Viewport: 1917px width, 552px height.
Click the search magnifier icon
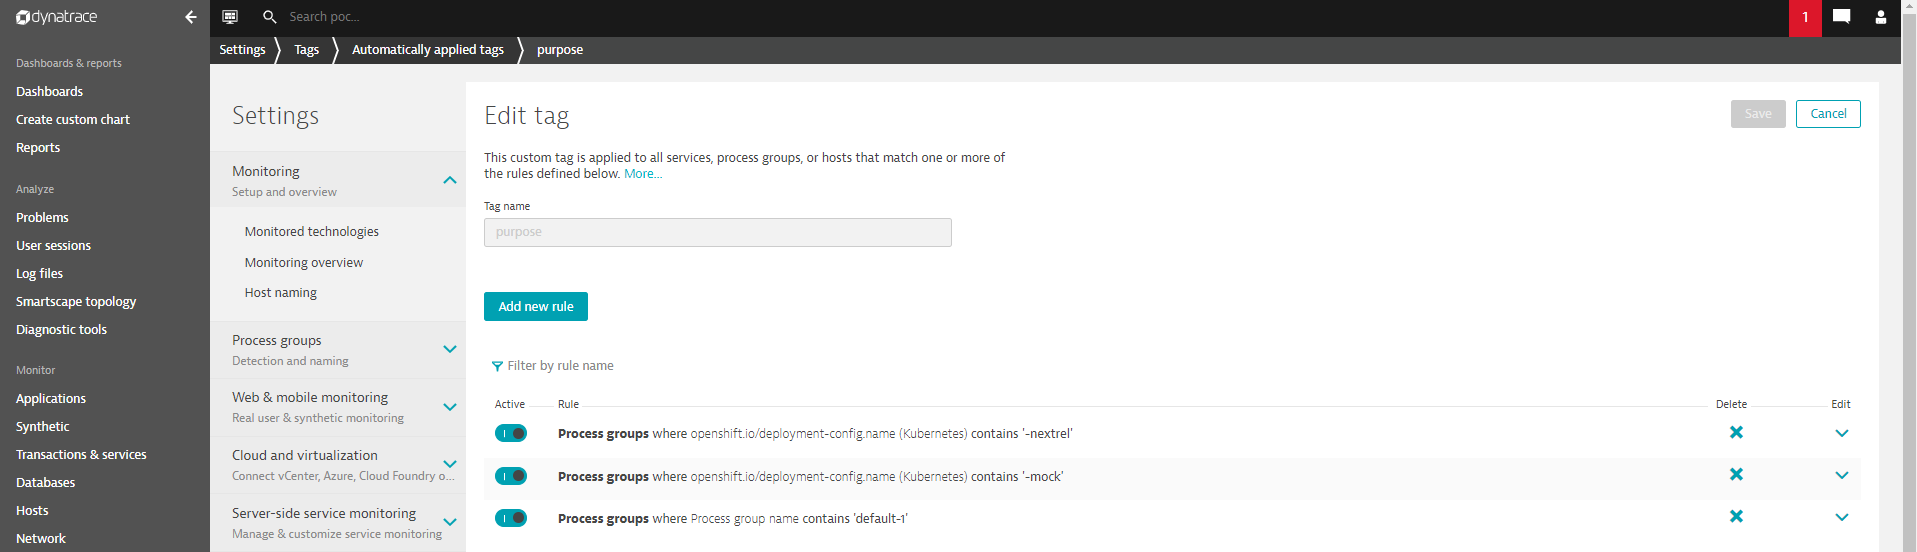click(269, 17)
